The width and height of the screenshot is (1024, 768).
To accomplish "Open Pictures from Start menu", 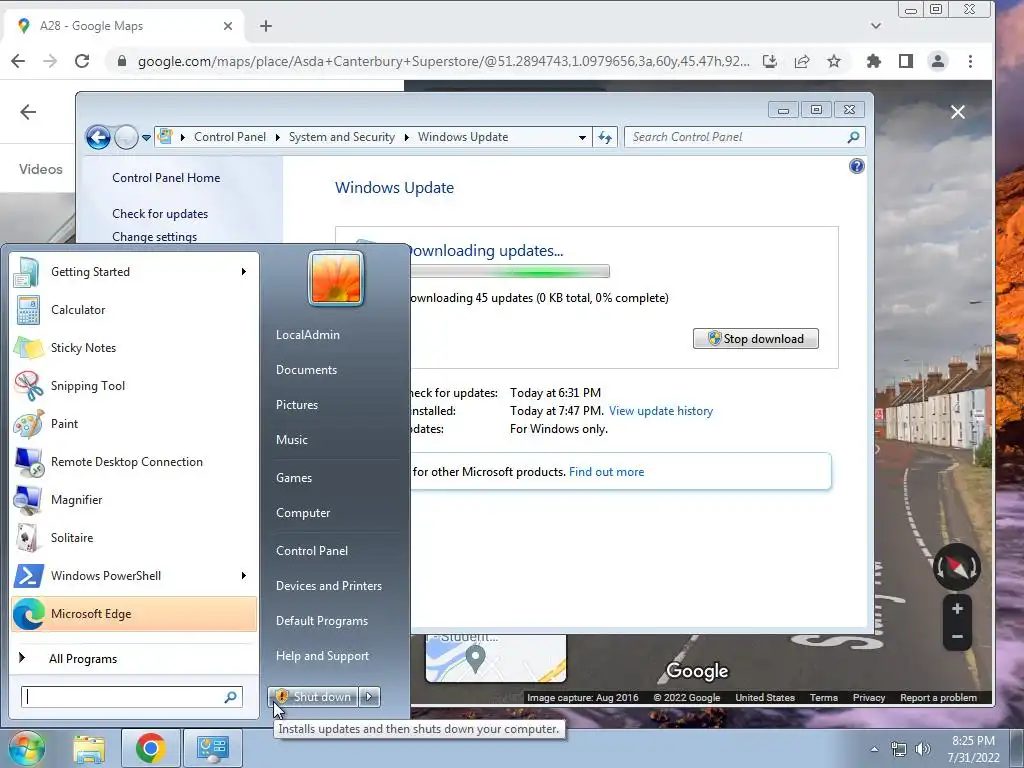I will tap(296, 405).
